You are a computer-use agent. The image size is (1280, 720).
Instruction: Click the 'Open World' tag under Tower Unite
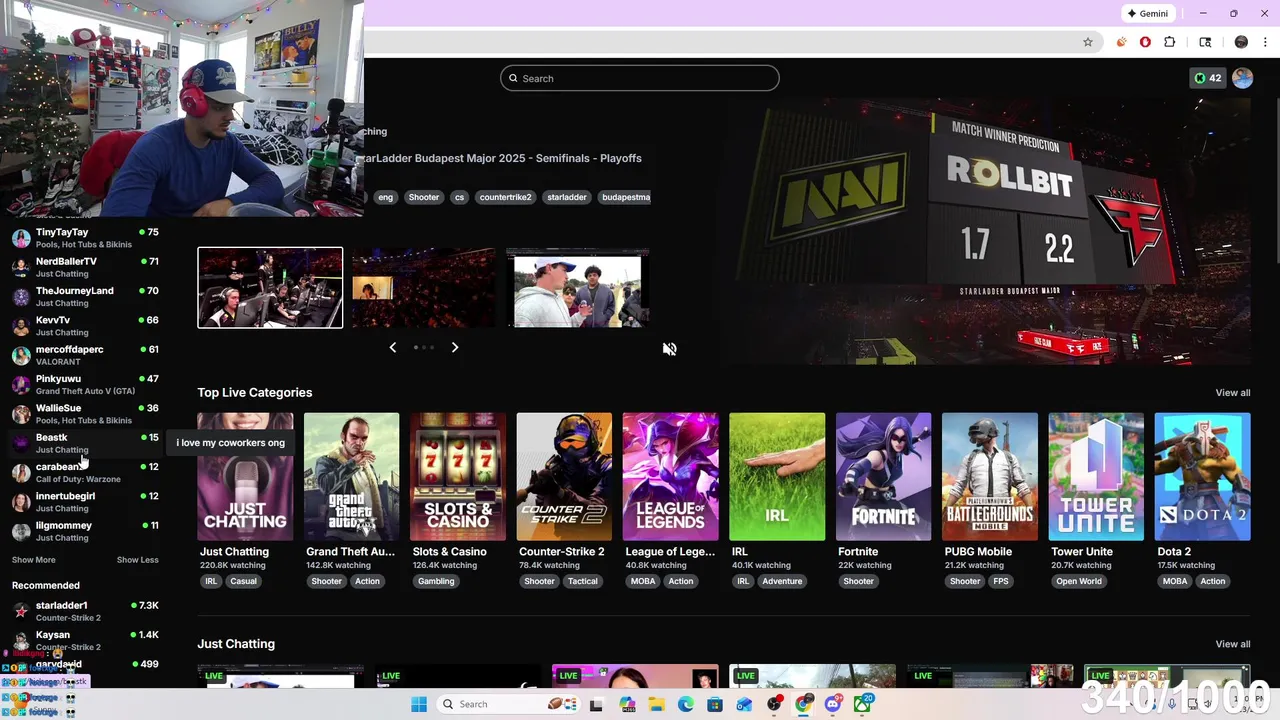pos(1079,581)
